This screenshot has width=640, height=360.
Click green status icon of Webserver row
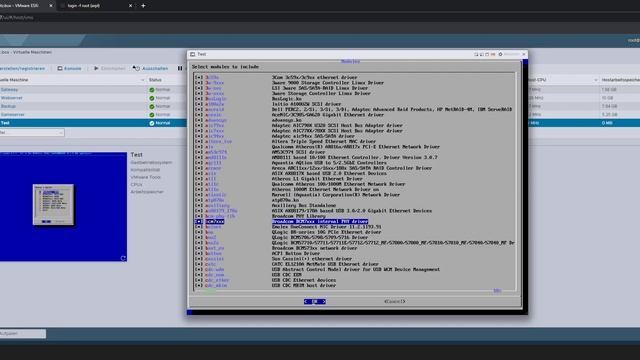(x=151, y=98)
